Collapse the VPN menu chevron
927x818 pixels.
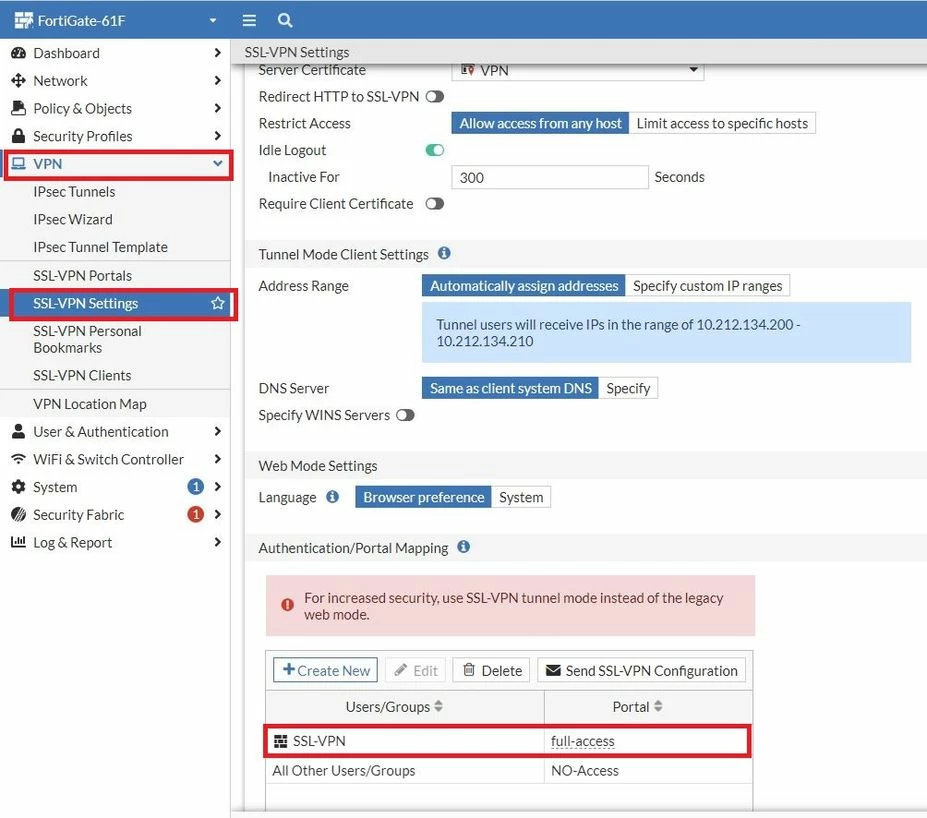click(x=218, y=163)
